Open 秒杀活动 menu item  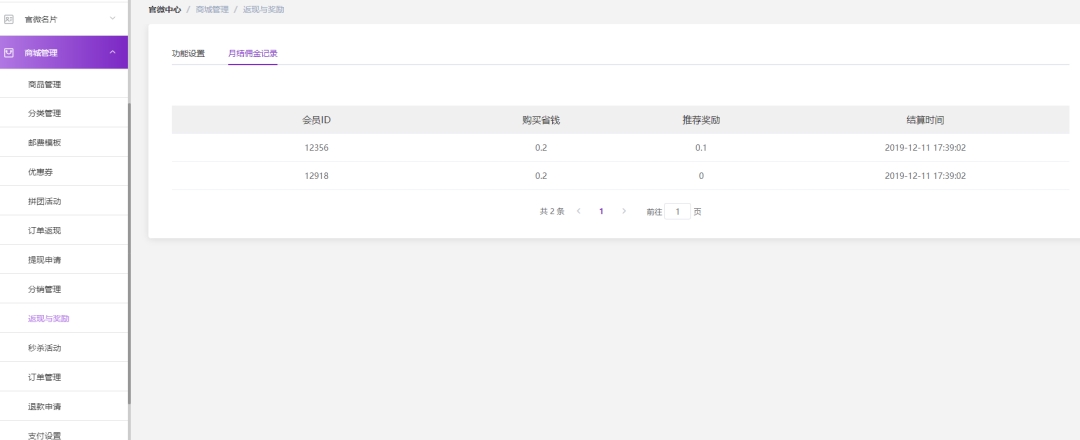[45, 347]
